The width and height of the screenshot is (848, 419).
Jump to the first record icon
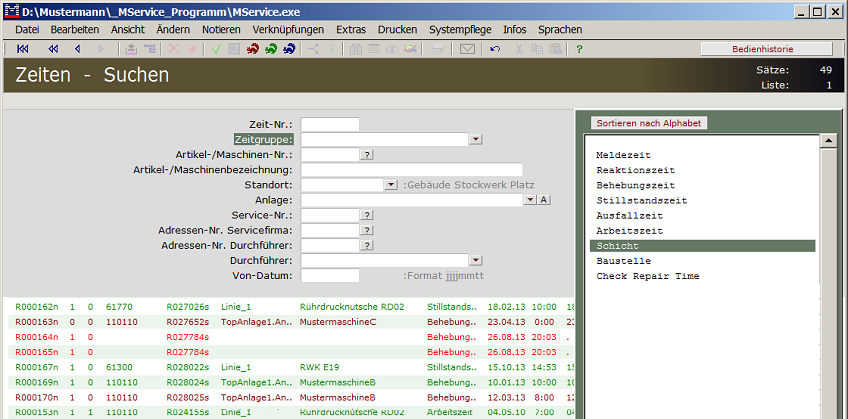tap(23, 49)
